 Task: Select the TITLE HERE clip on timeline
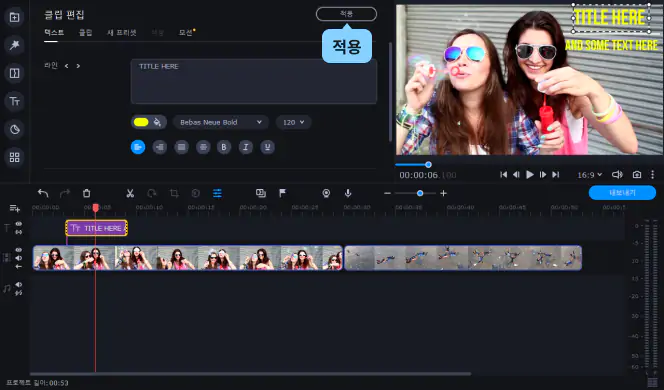[x=97, y=228]
